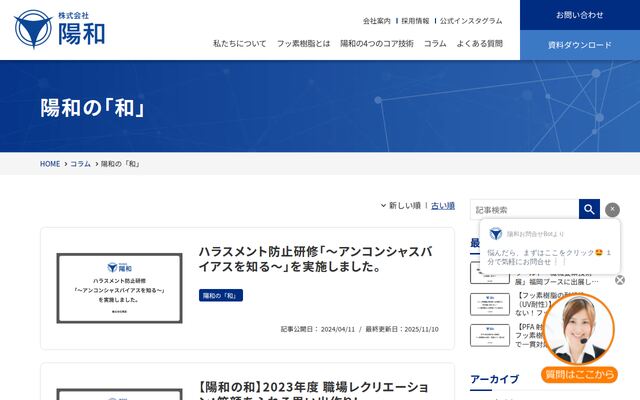This screenshot has width=640, height=400.
Task: Open the operator avatar chat
Action: click(x=578, y=329)
